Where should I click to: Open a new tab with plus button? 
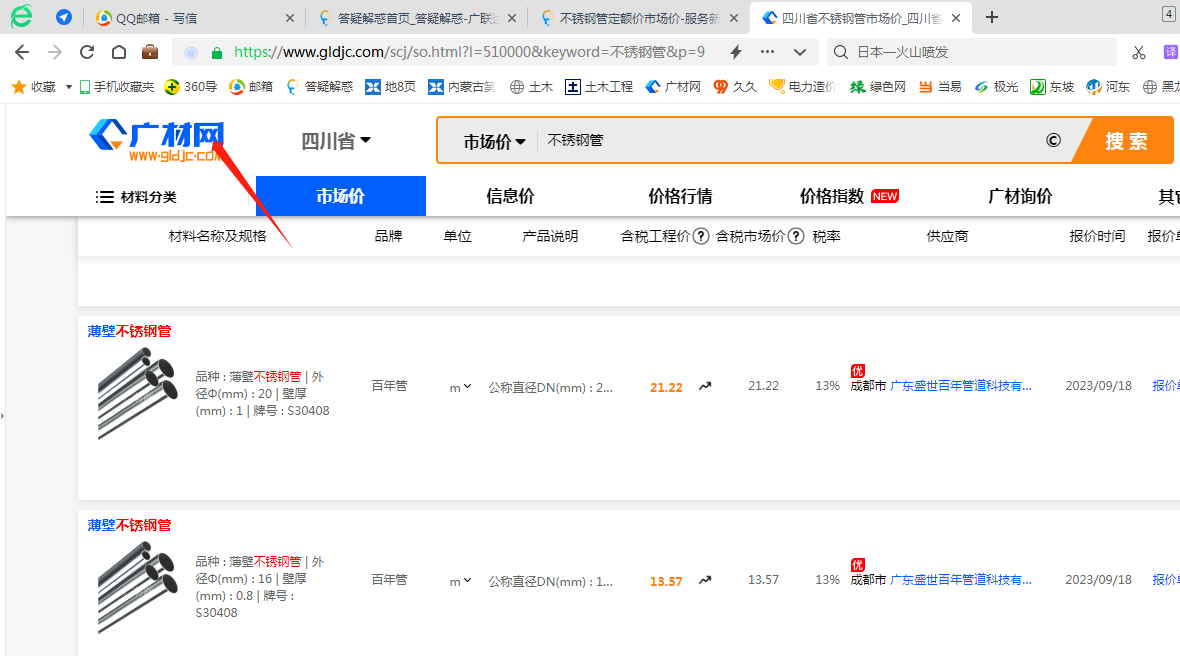pos(992,17)
